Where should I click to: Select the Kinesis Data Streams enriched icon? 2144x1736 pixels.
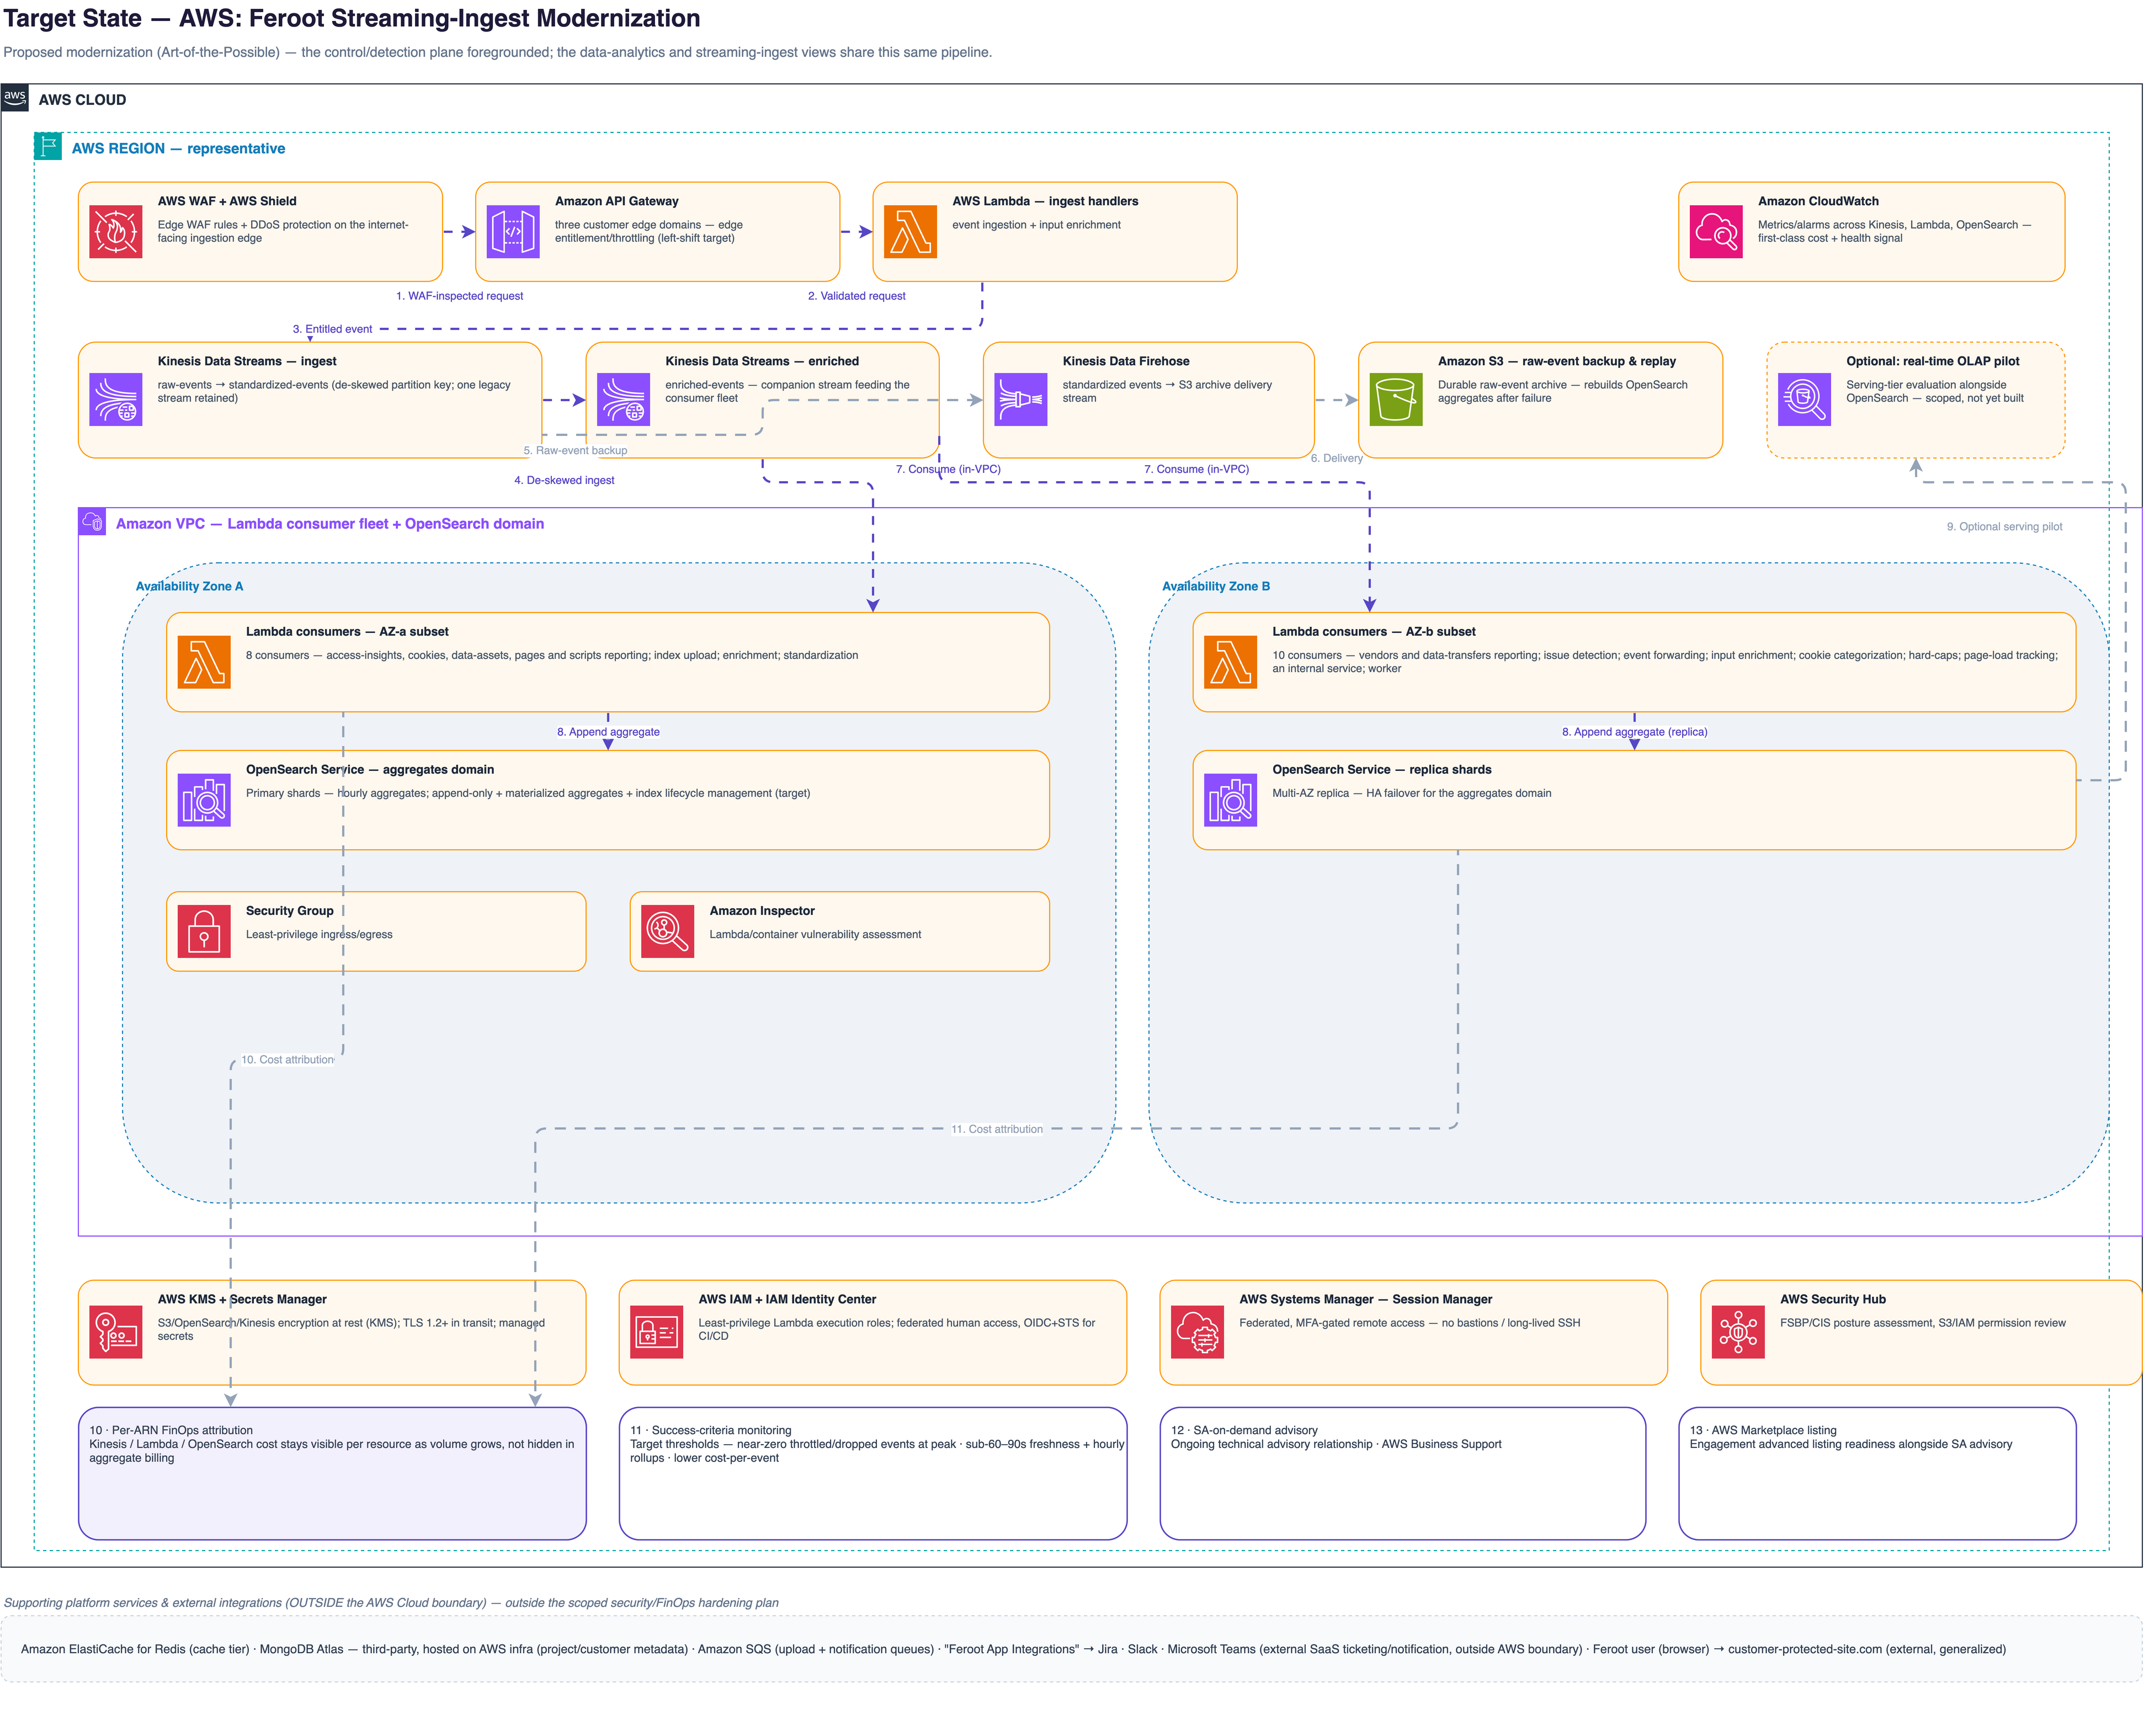click(x=623, y=399)
